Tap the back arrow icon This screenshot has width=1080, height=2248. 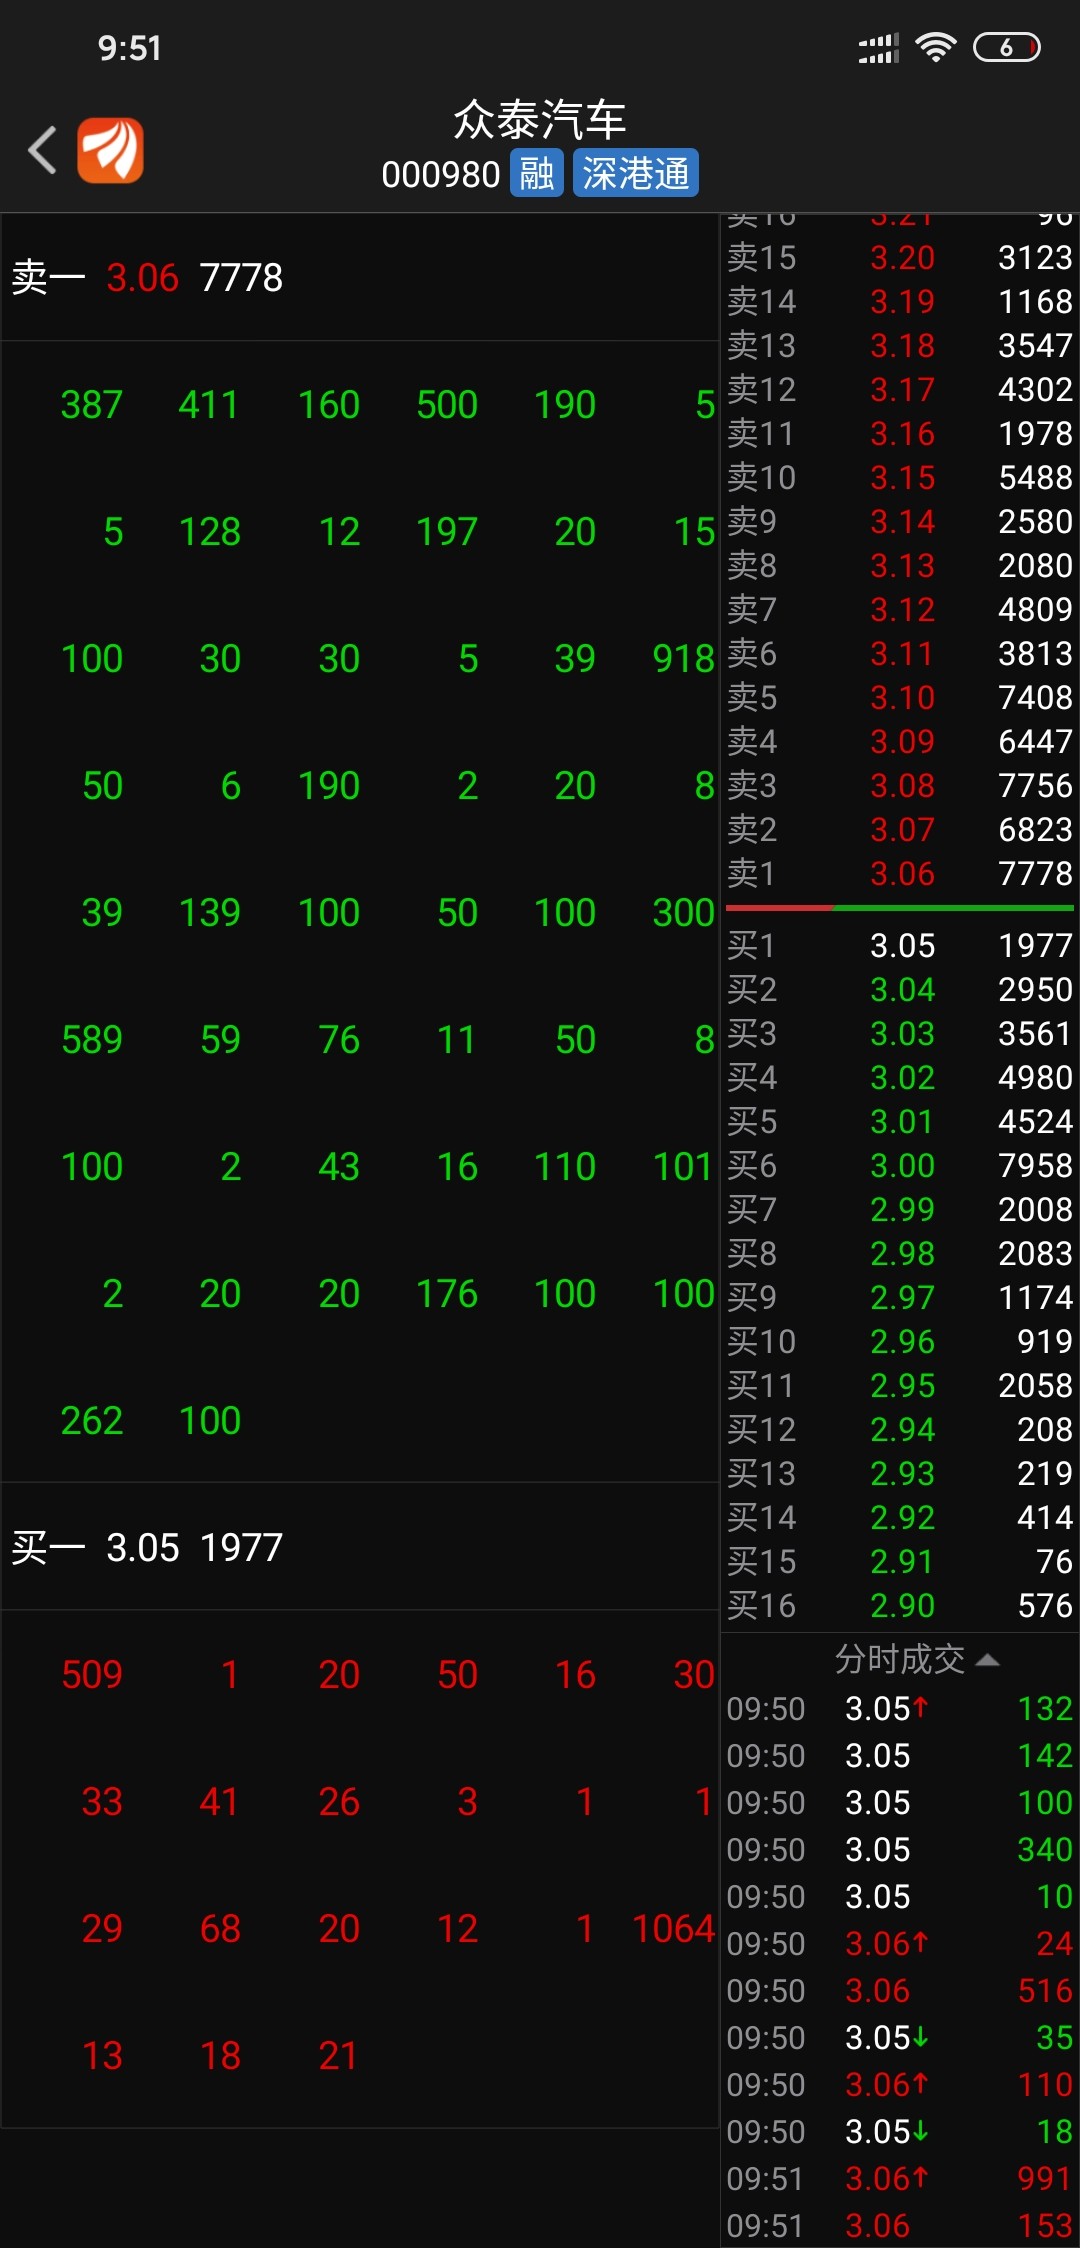tap(43, 151)
